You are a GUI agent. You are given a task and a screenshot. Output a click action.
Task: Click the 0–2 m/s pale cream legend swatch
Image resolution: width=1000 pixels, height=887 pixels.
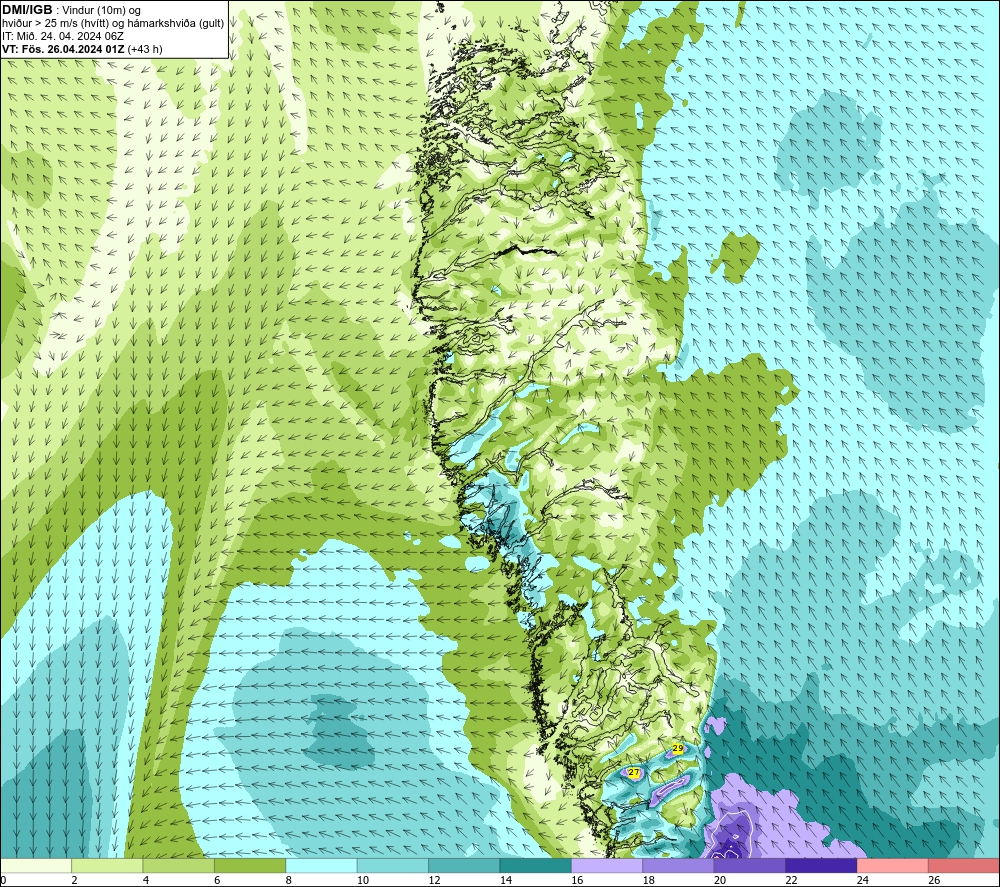(36, 866)
